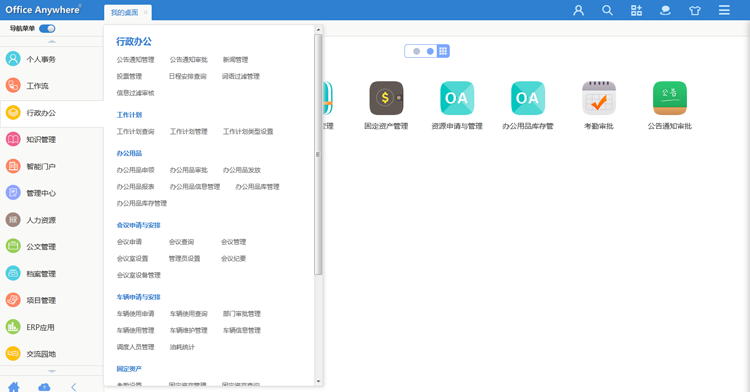Open 会议纪要 link
The width and height of the screenshot is (750, 392).
click(x=233, y=259)
